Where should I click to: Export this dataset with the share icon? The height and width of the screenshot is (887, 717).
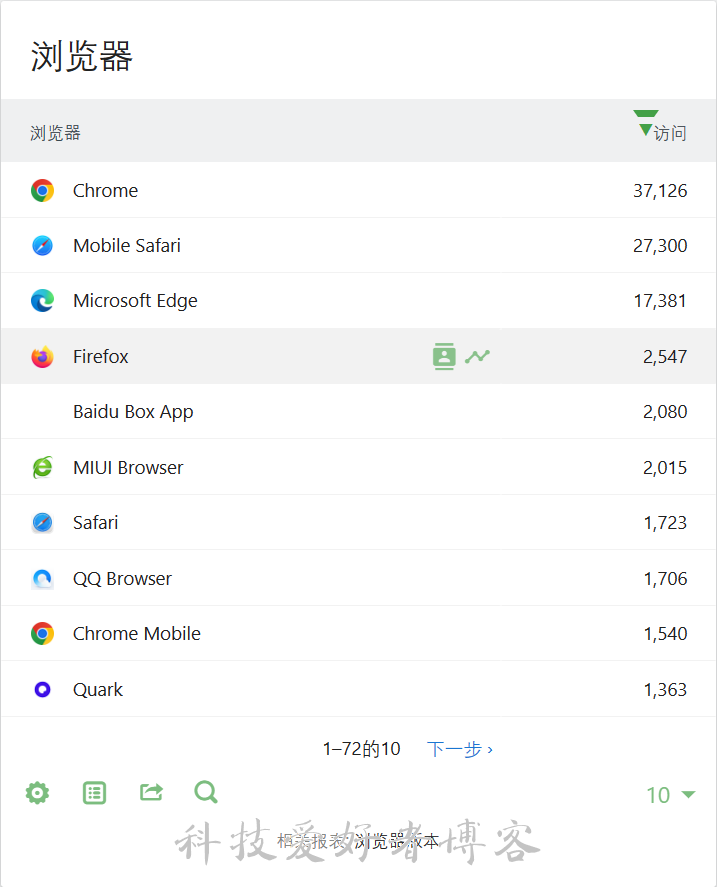click(151, 793)
